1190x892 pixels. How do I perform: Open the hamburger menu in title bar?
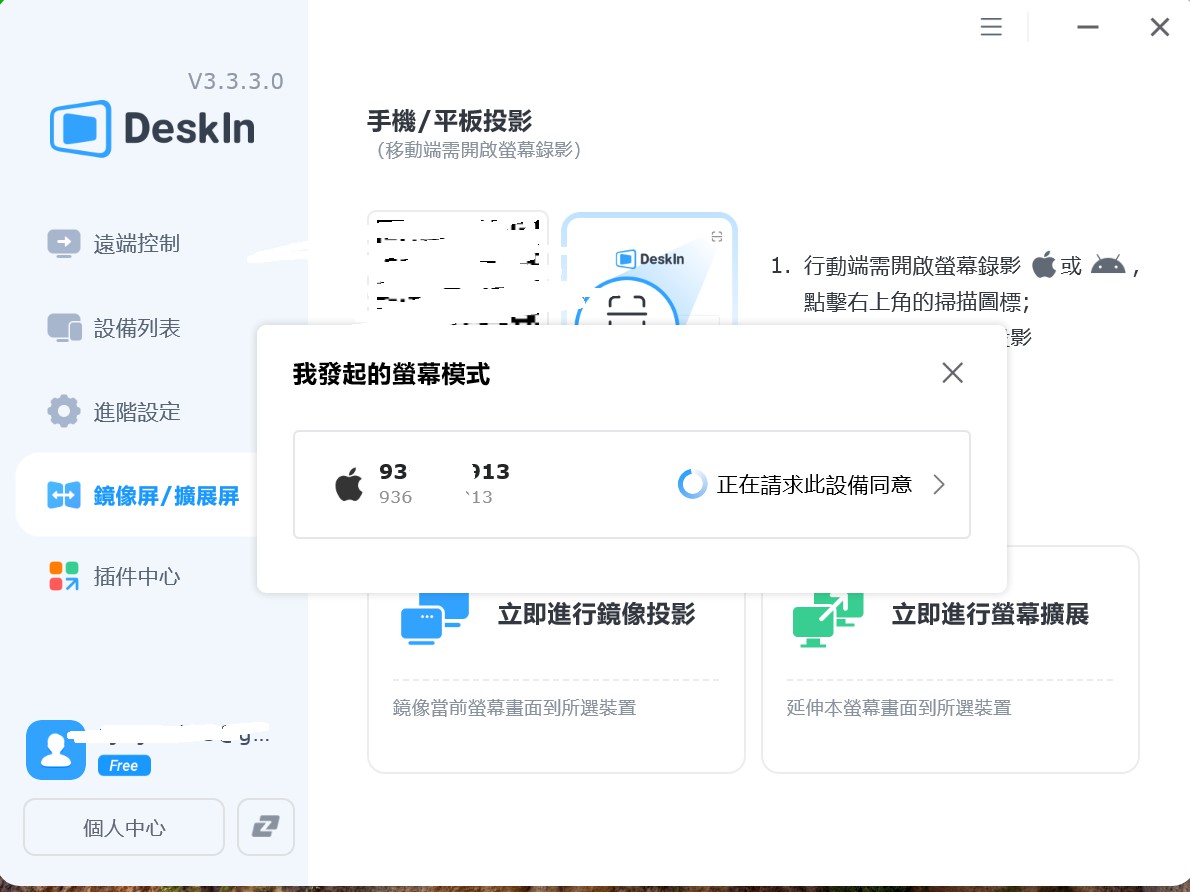990,27
